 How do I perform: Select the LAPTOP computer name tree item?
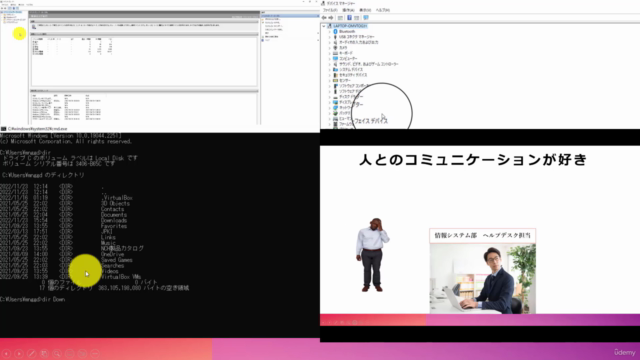(350, 26)
